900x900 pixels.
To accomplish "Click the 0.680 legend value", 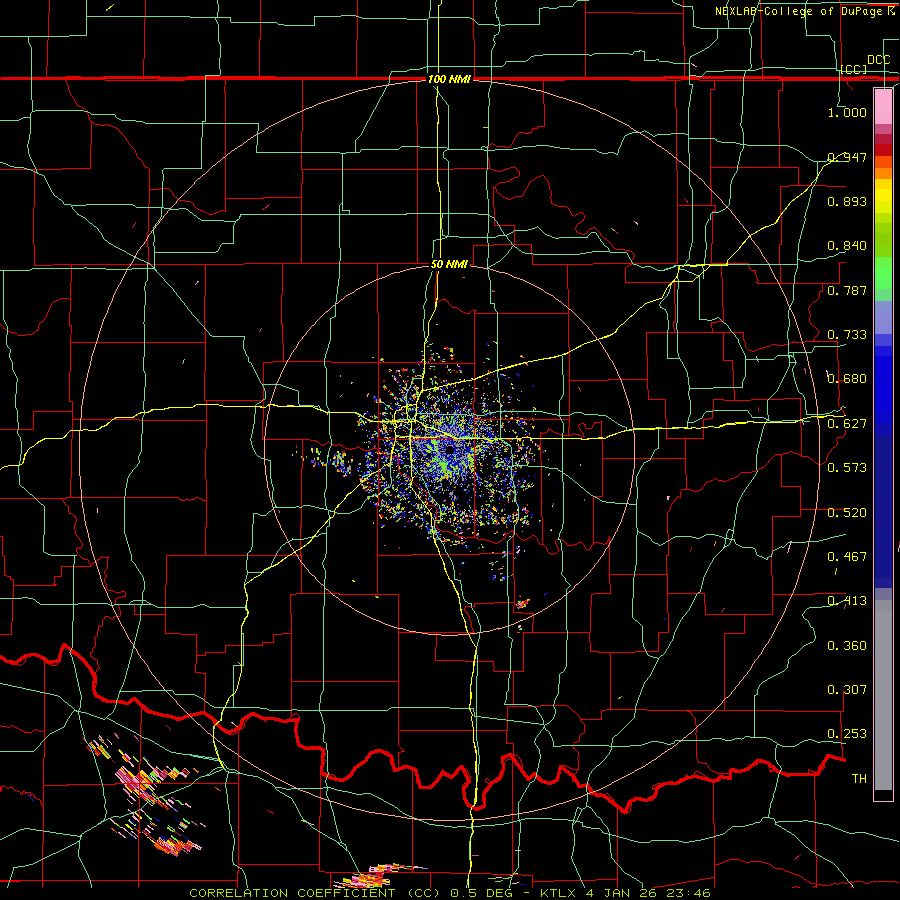I will pyautogui.click(x=847, y=379).
